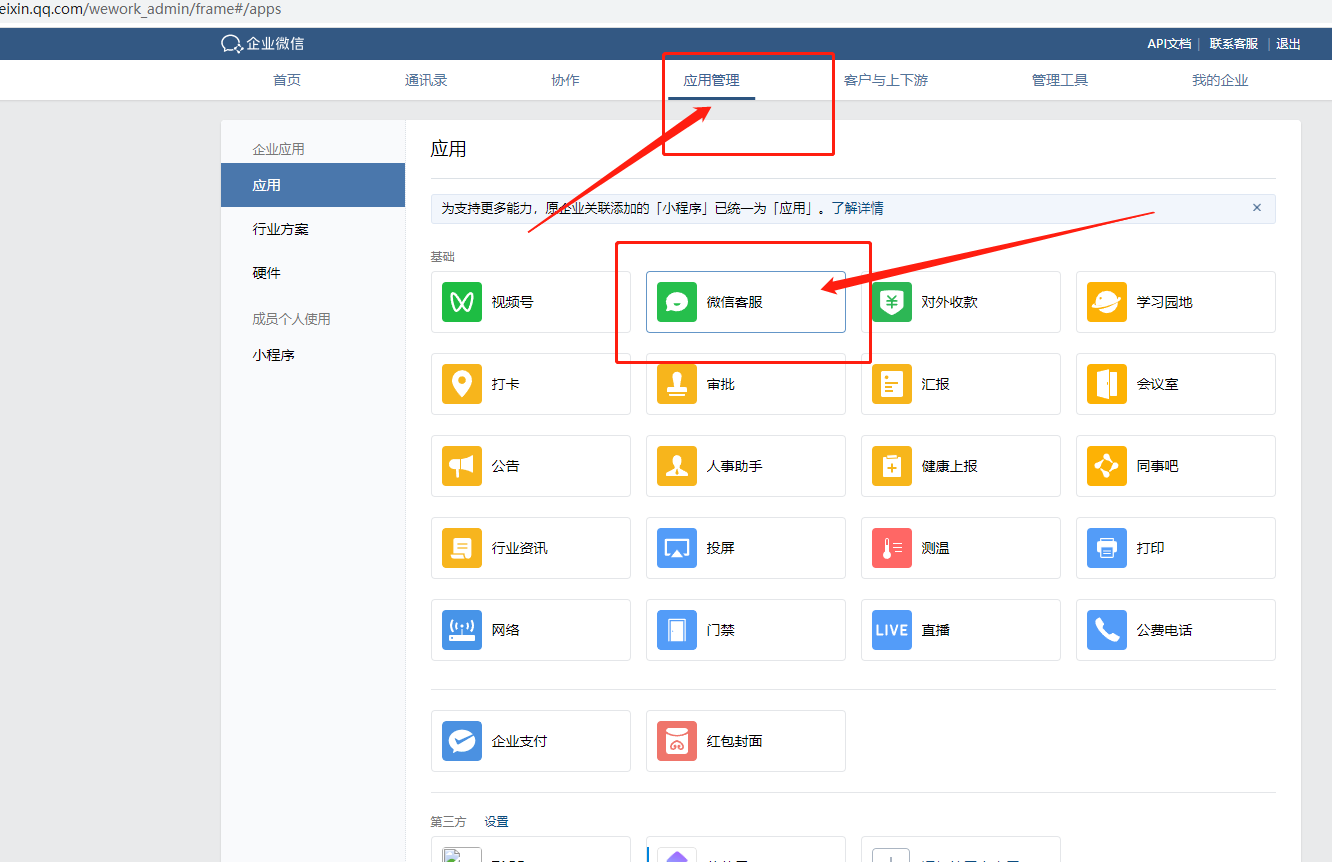Open the API文档 link

pos(1169,44)
